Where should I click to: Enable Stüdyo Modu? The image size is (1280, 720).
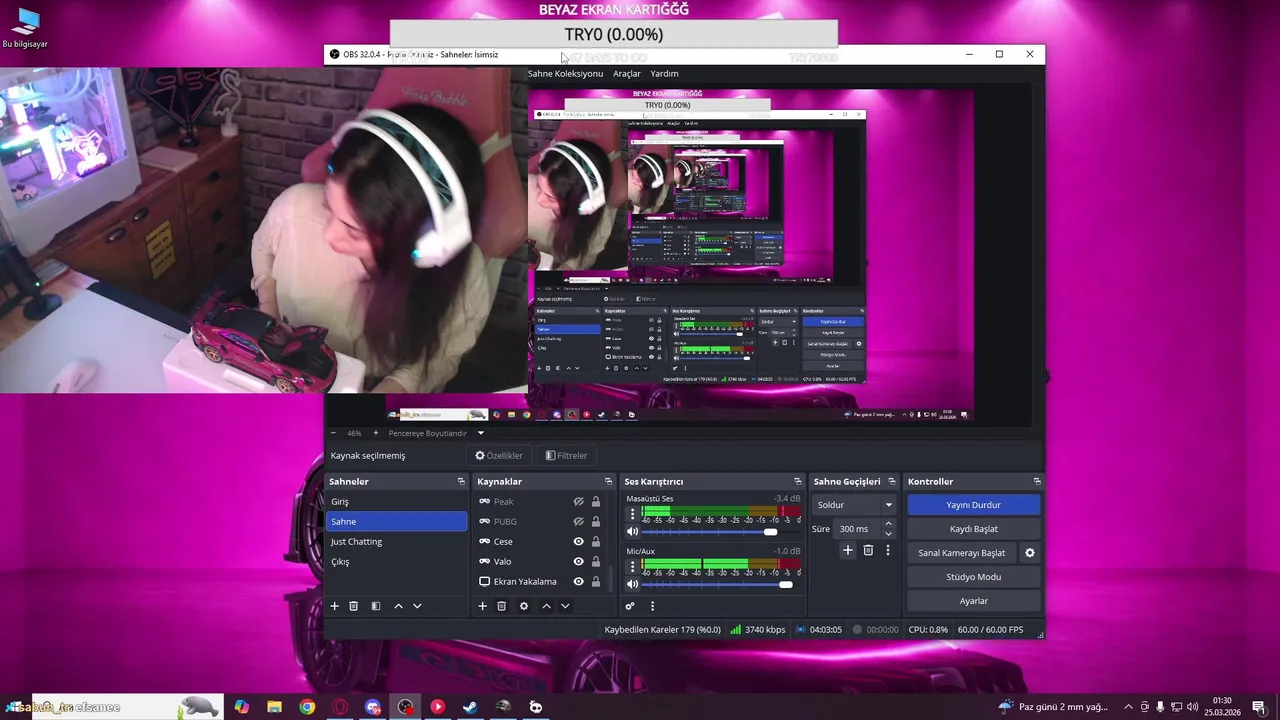pos(973,577)
